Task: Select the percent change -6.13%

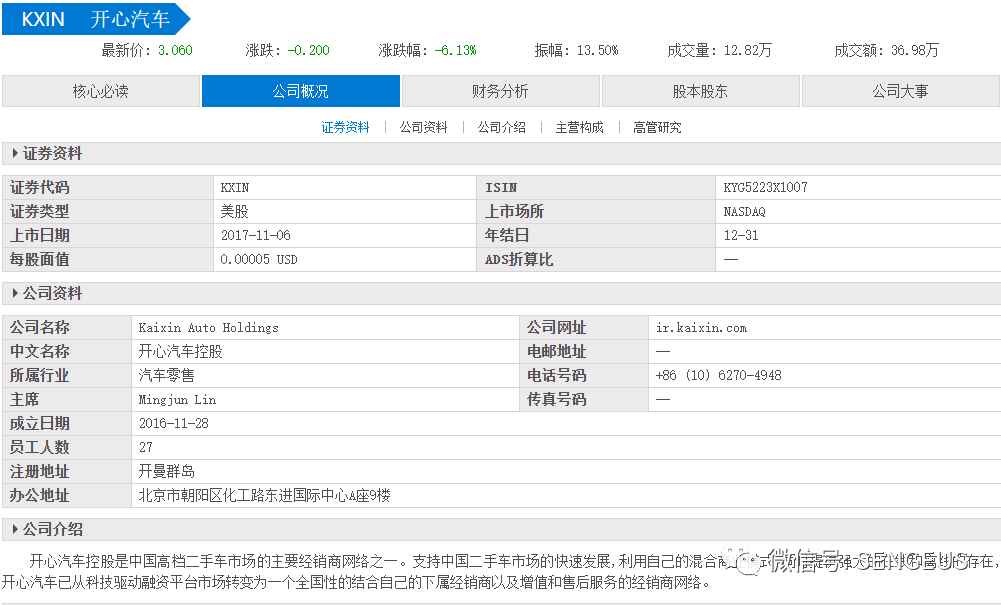Action: coord(455,50)
